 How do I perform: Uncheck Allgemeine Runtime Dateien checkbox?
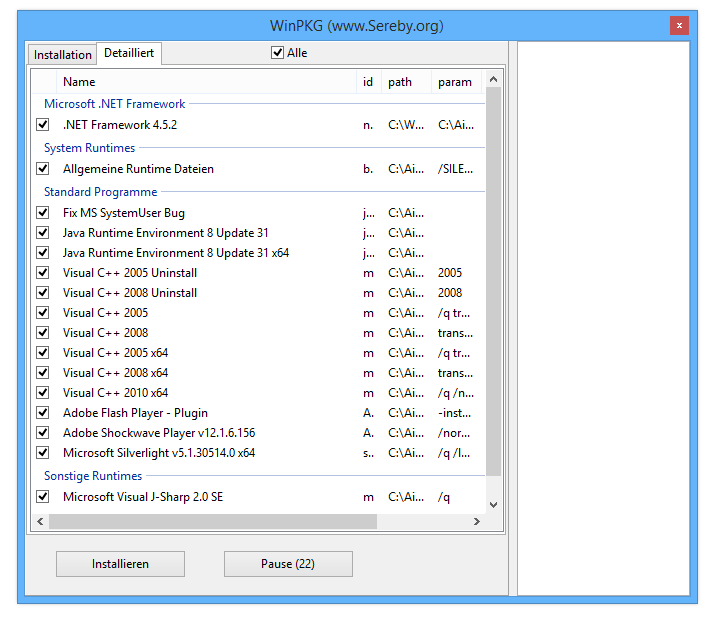[x=43, y=169]
